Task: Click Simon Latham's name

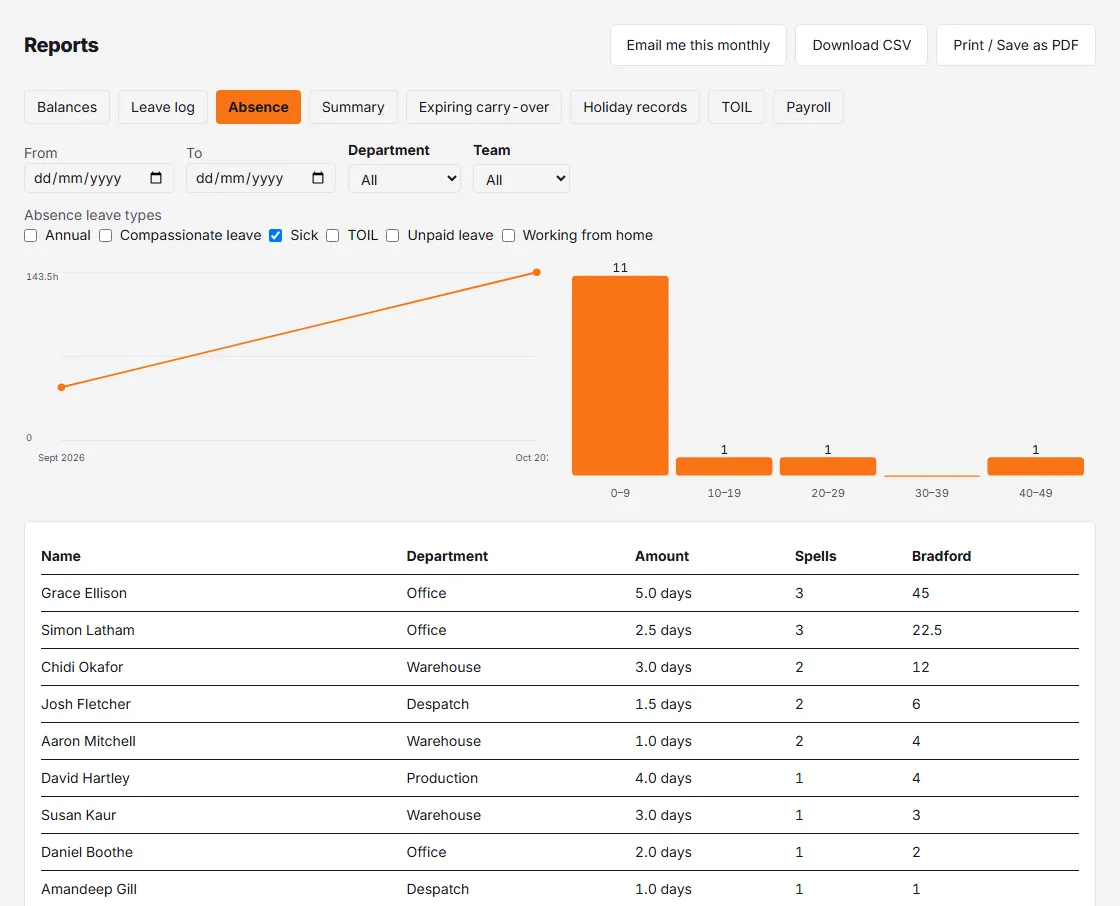Action: (x=88, y=630)
